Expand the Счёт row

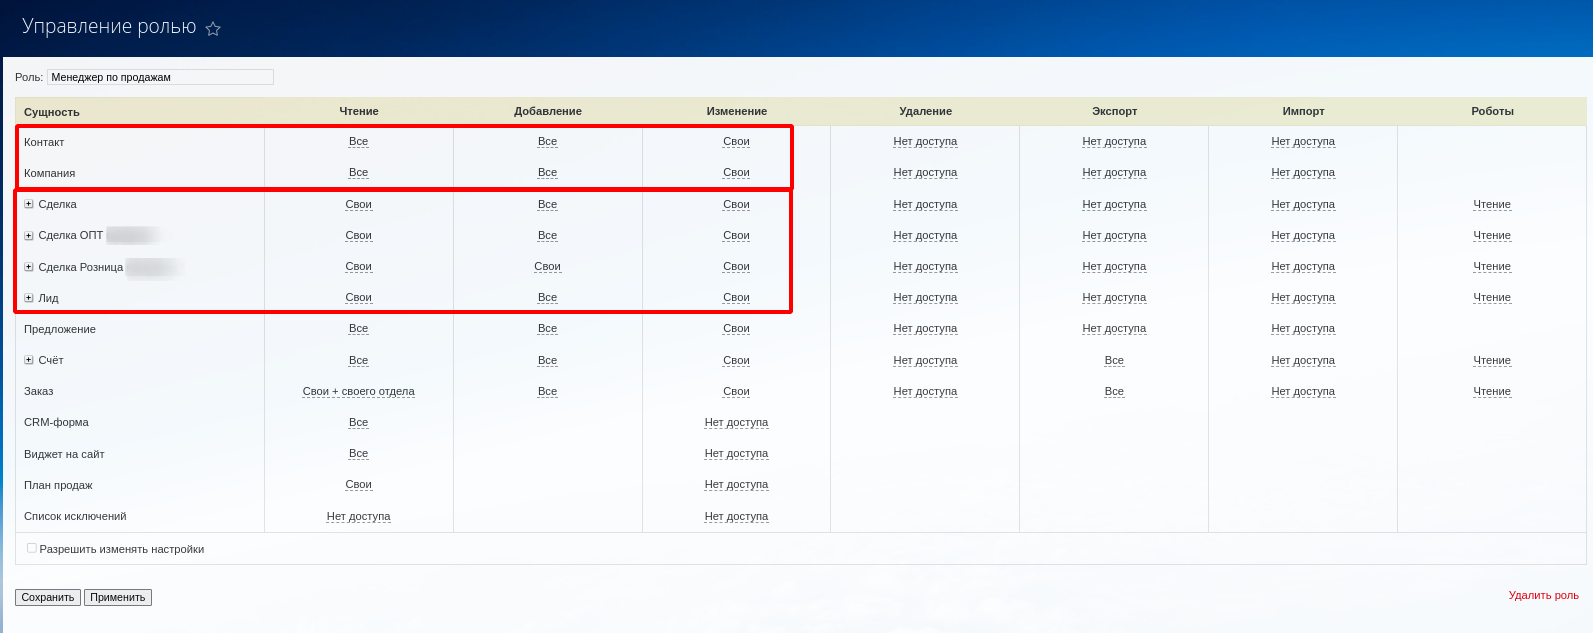29,360
